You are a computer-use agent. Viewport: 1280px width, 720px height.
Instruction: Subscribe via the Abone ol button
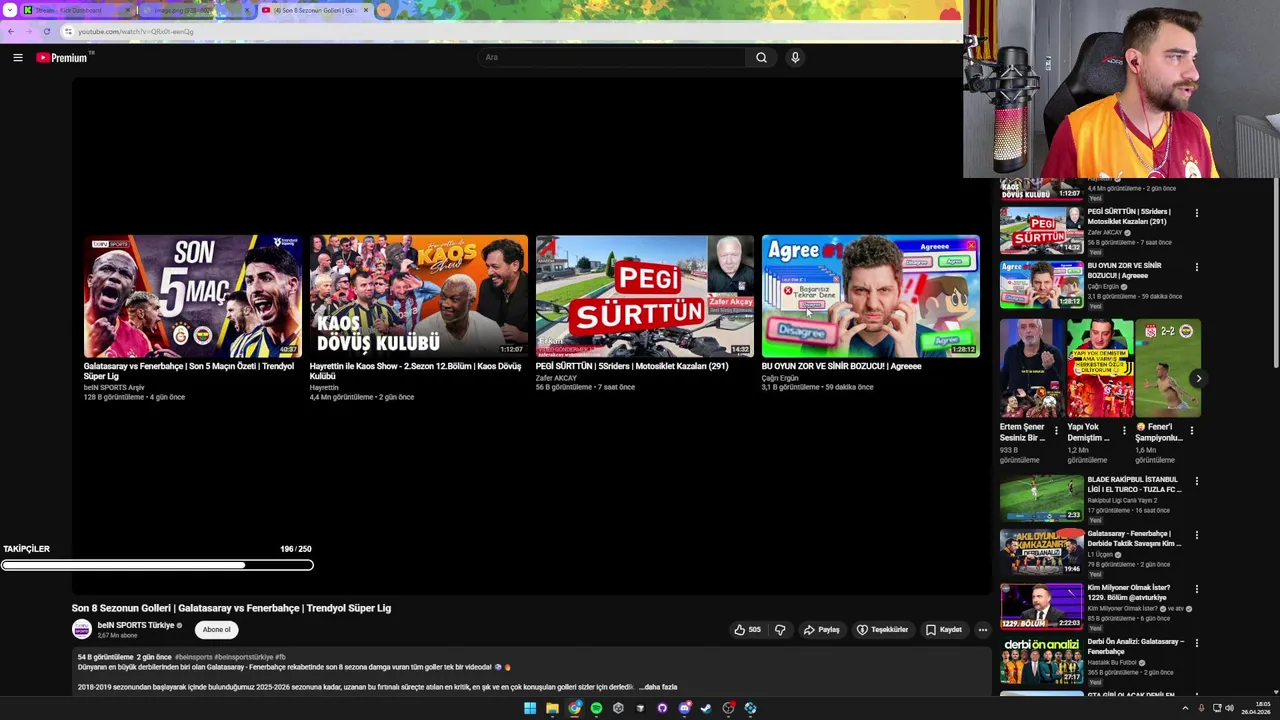216,630
